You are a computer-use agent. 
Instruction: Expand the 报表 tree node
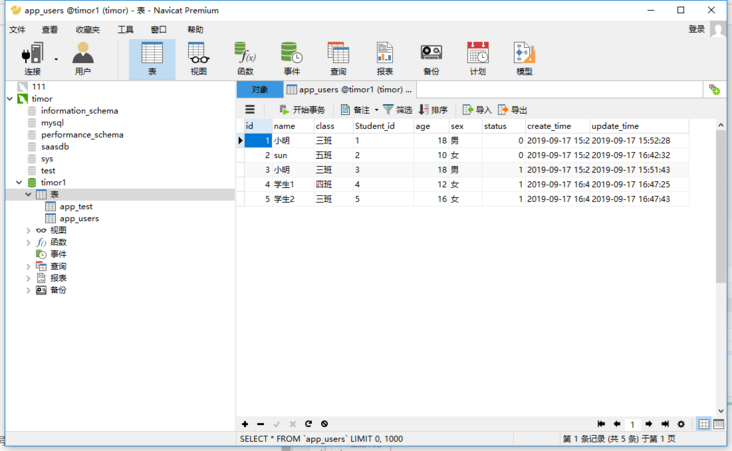28,278
